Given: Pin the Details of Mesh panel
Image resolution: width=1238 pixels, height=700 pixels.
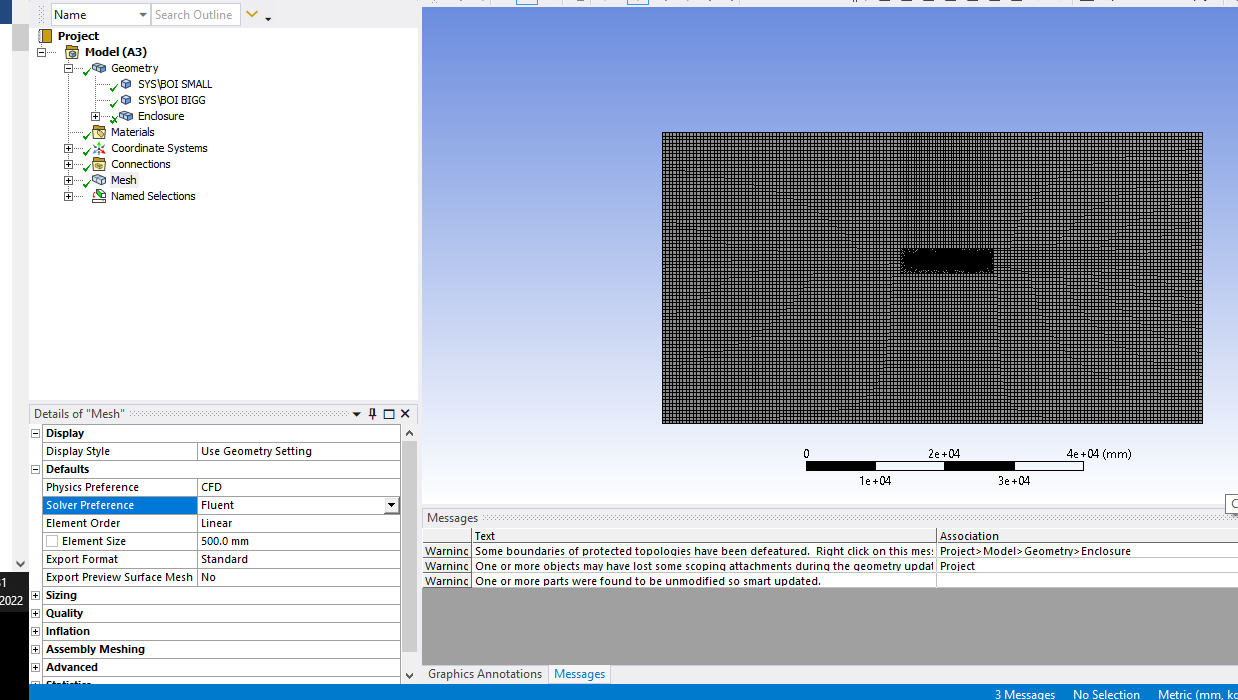Looking at the screenshot, I should coord(373,414).
